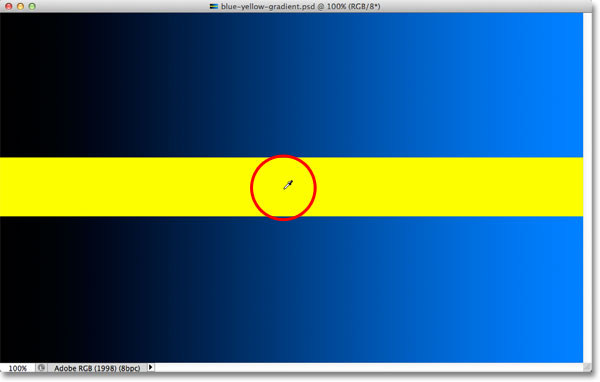Click the status bar icon beside 100%
Viewport: 600px width, 382px height.
[41, 368]
